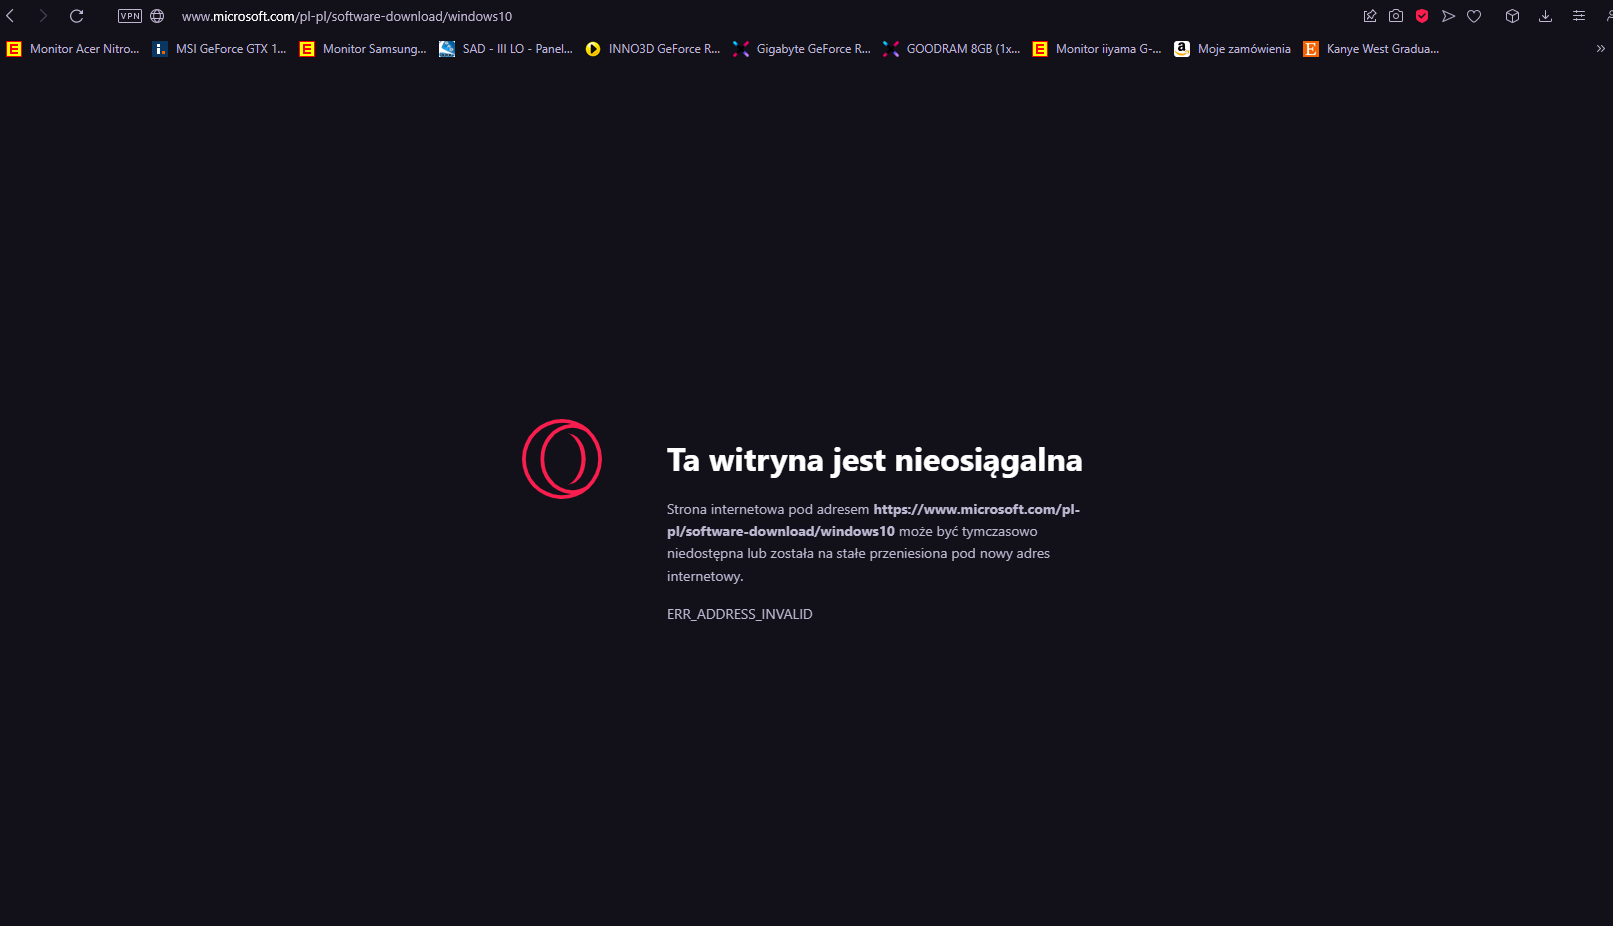Image resolution: width=1613 pixels, height=926 pixels.
Task: Click the forward navigation arrow
Action: pyautogui.click(x=43, y=16)
